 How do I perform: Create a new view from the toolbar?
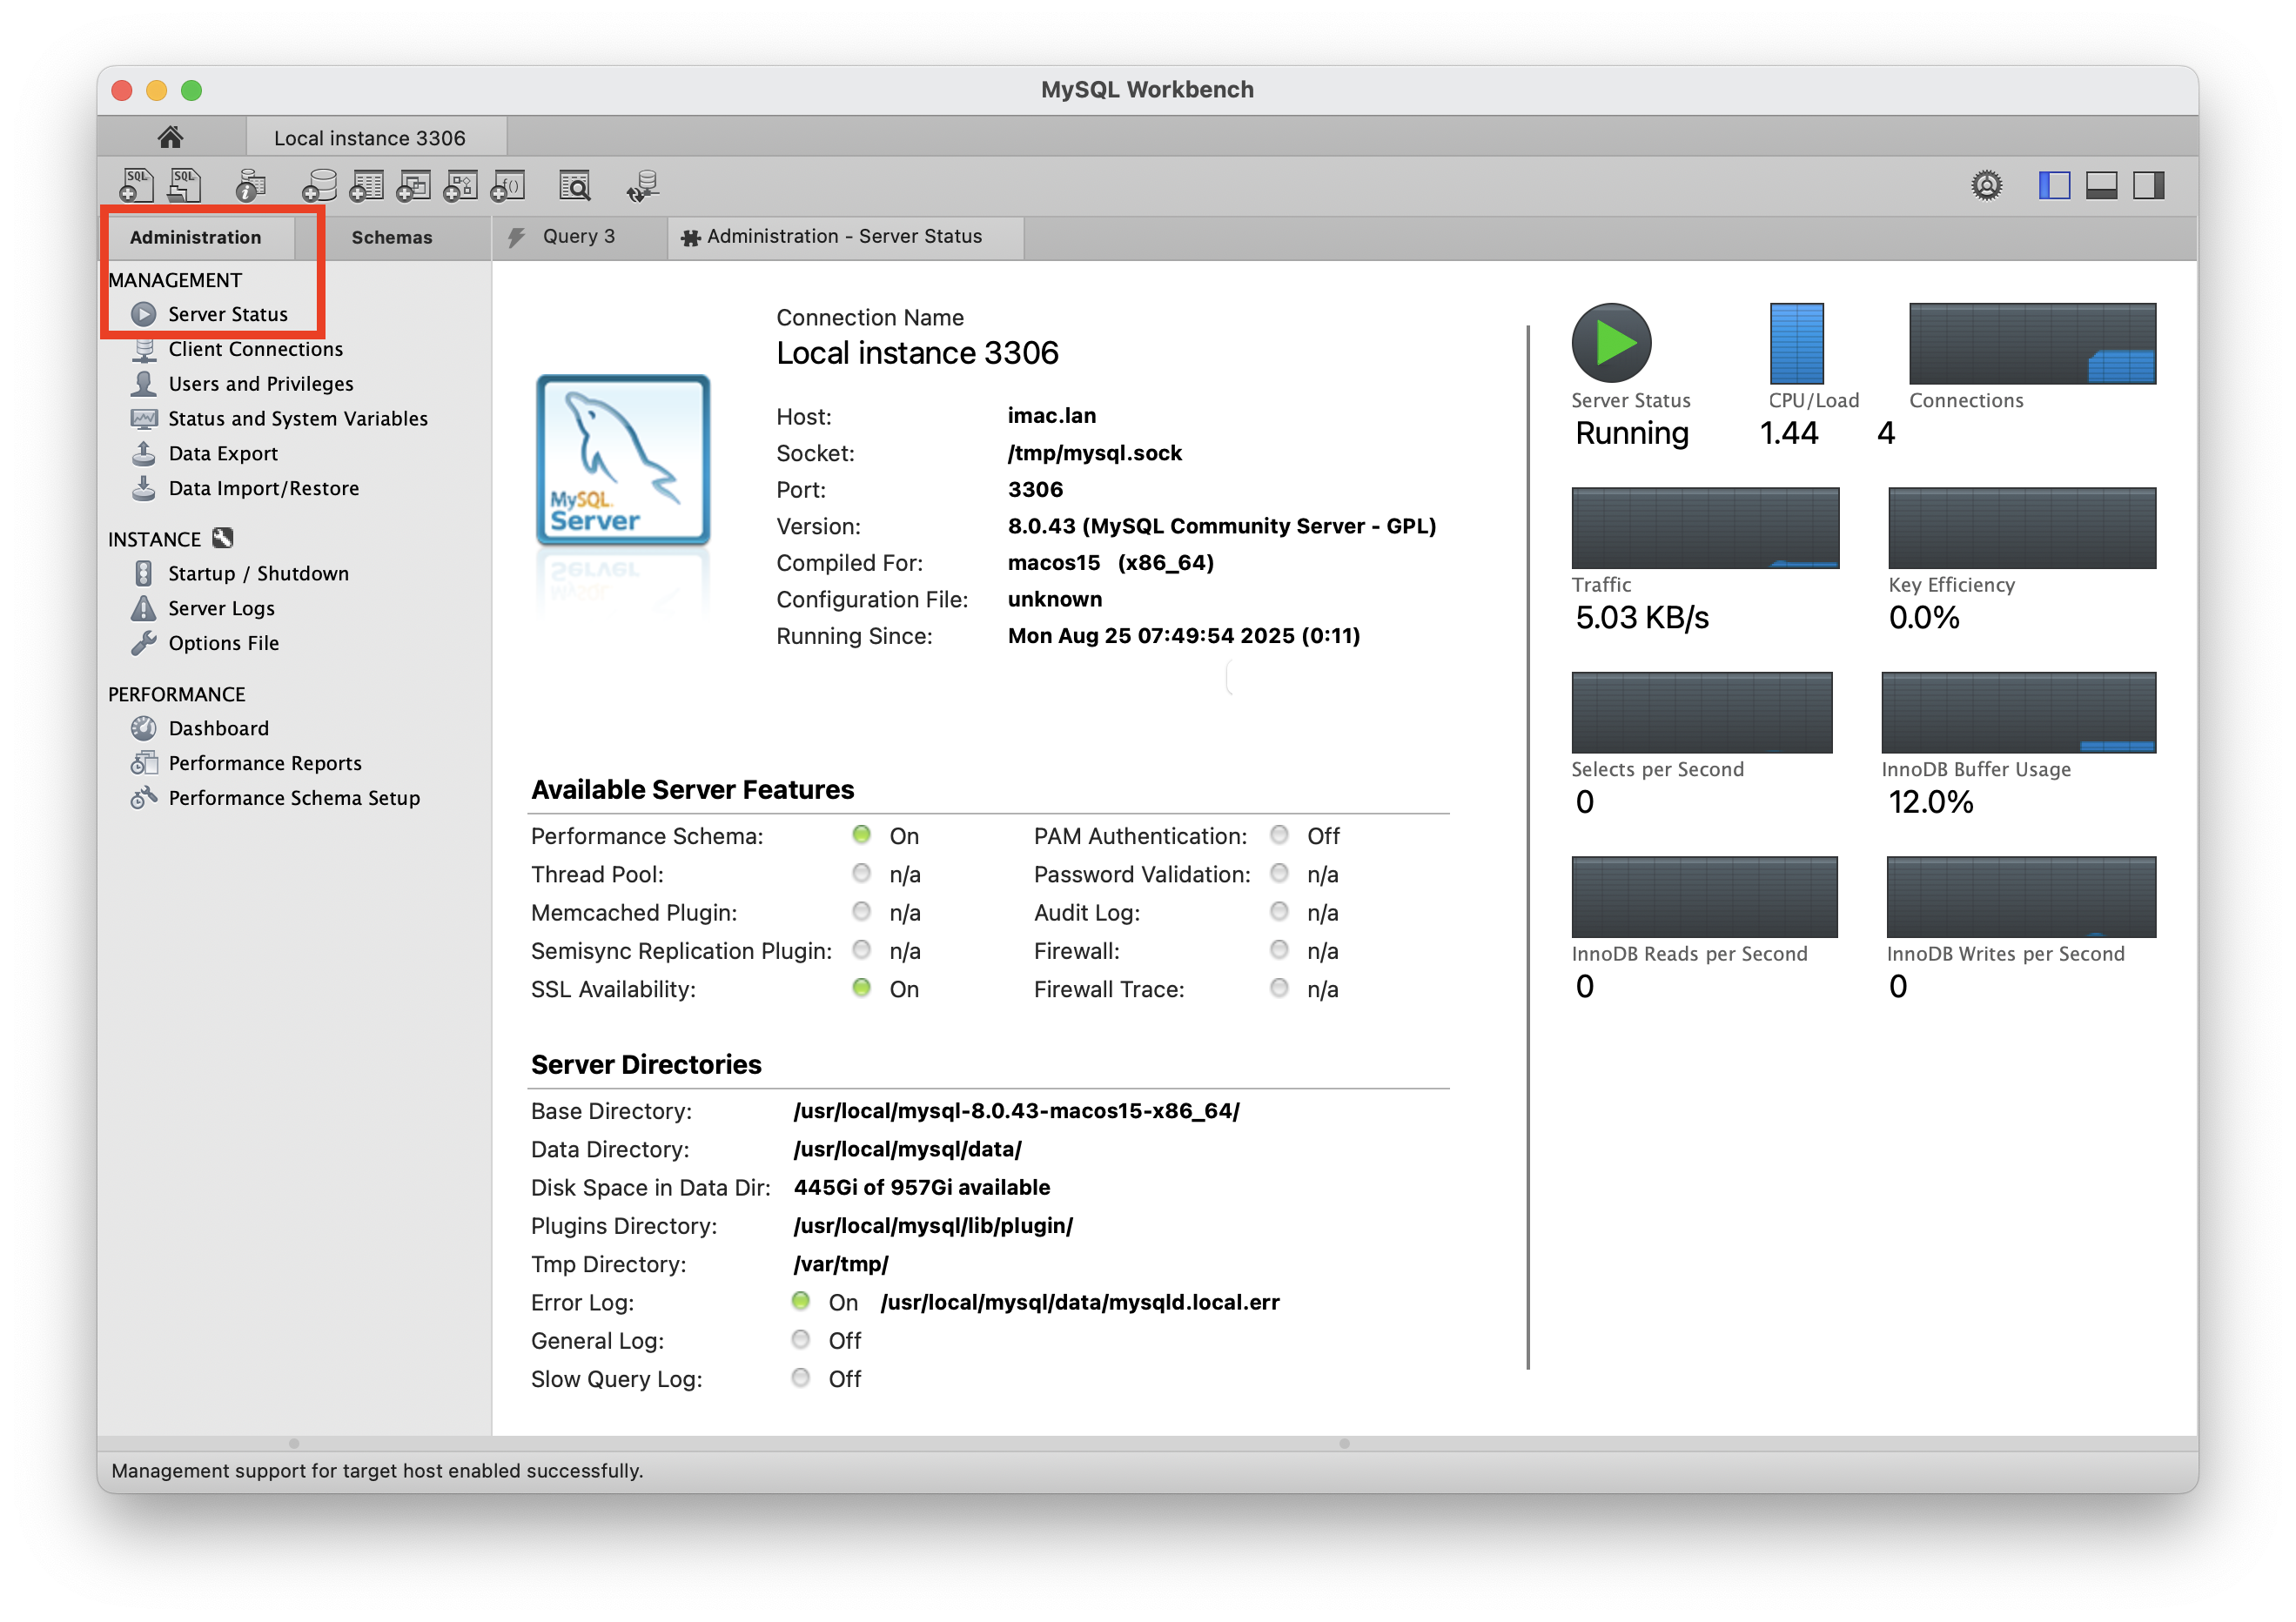pyautogui.click(x=413, y=185)
